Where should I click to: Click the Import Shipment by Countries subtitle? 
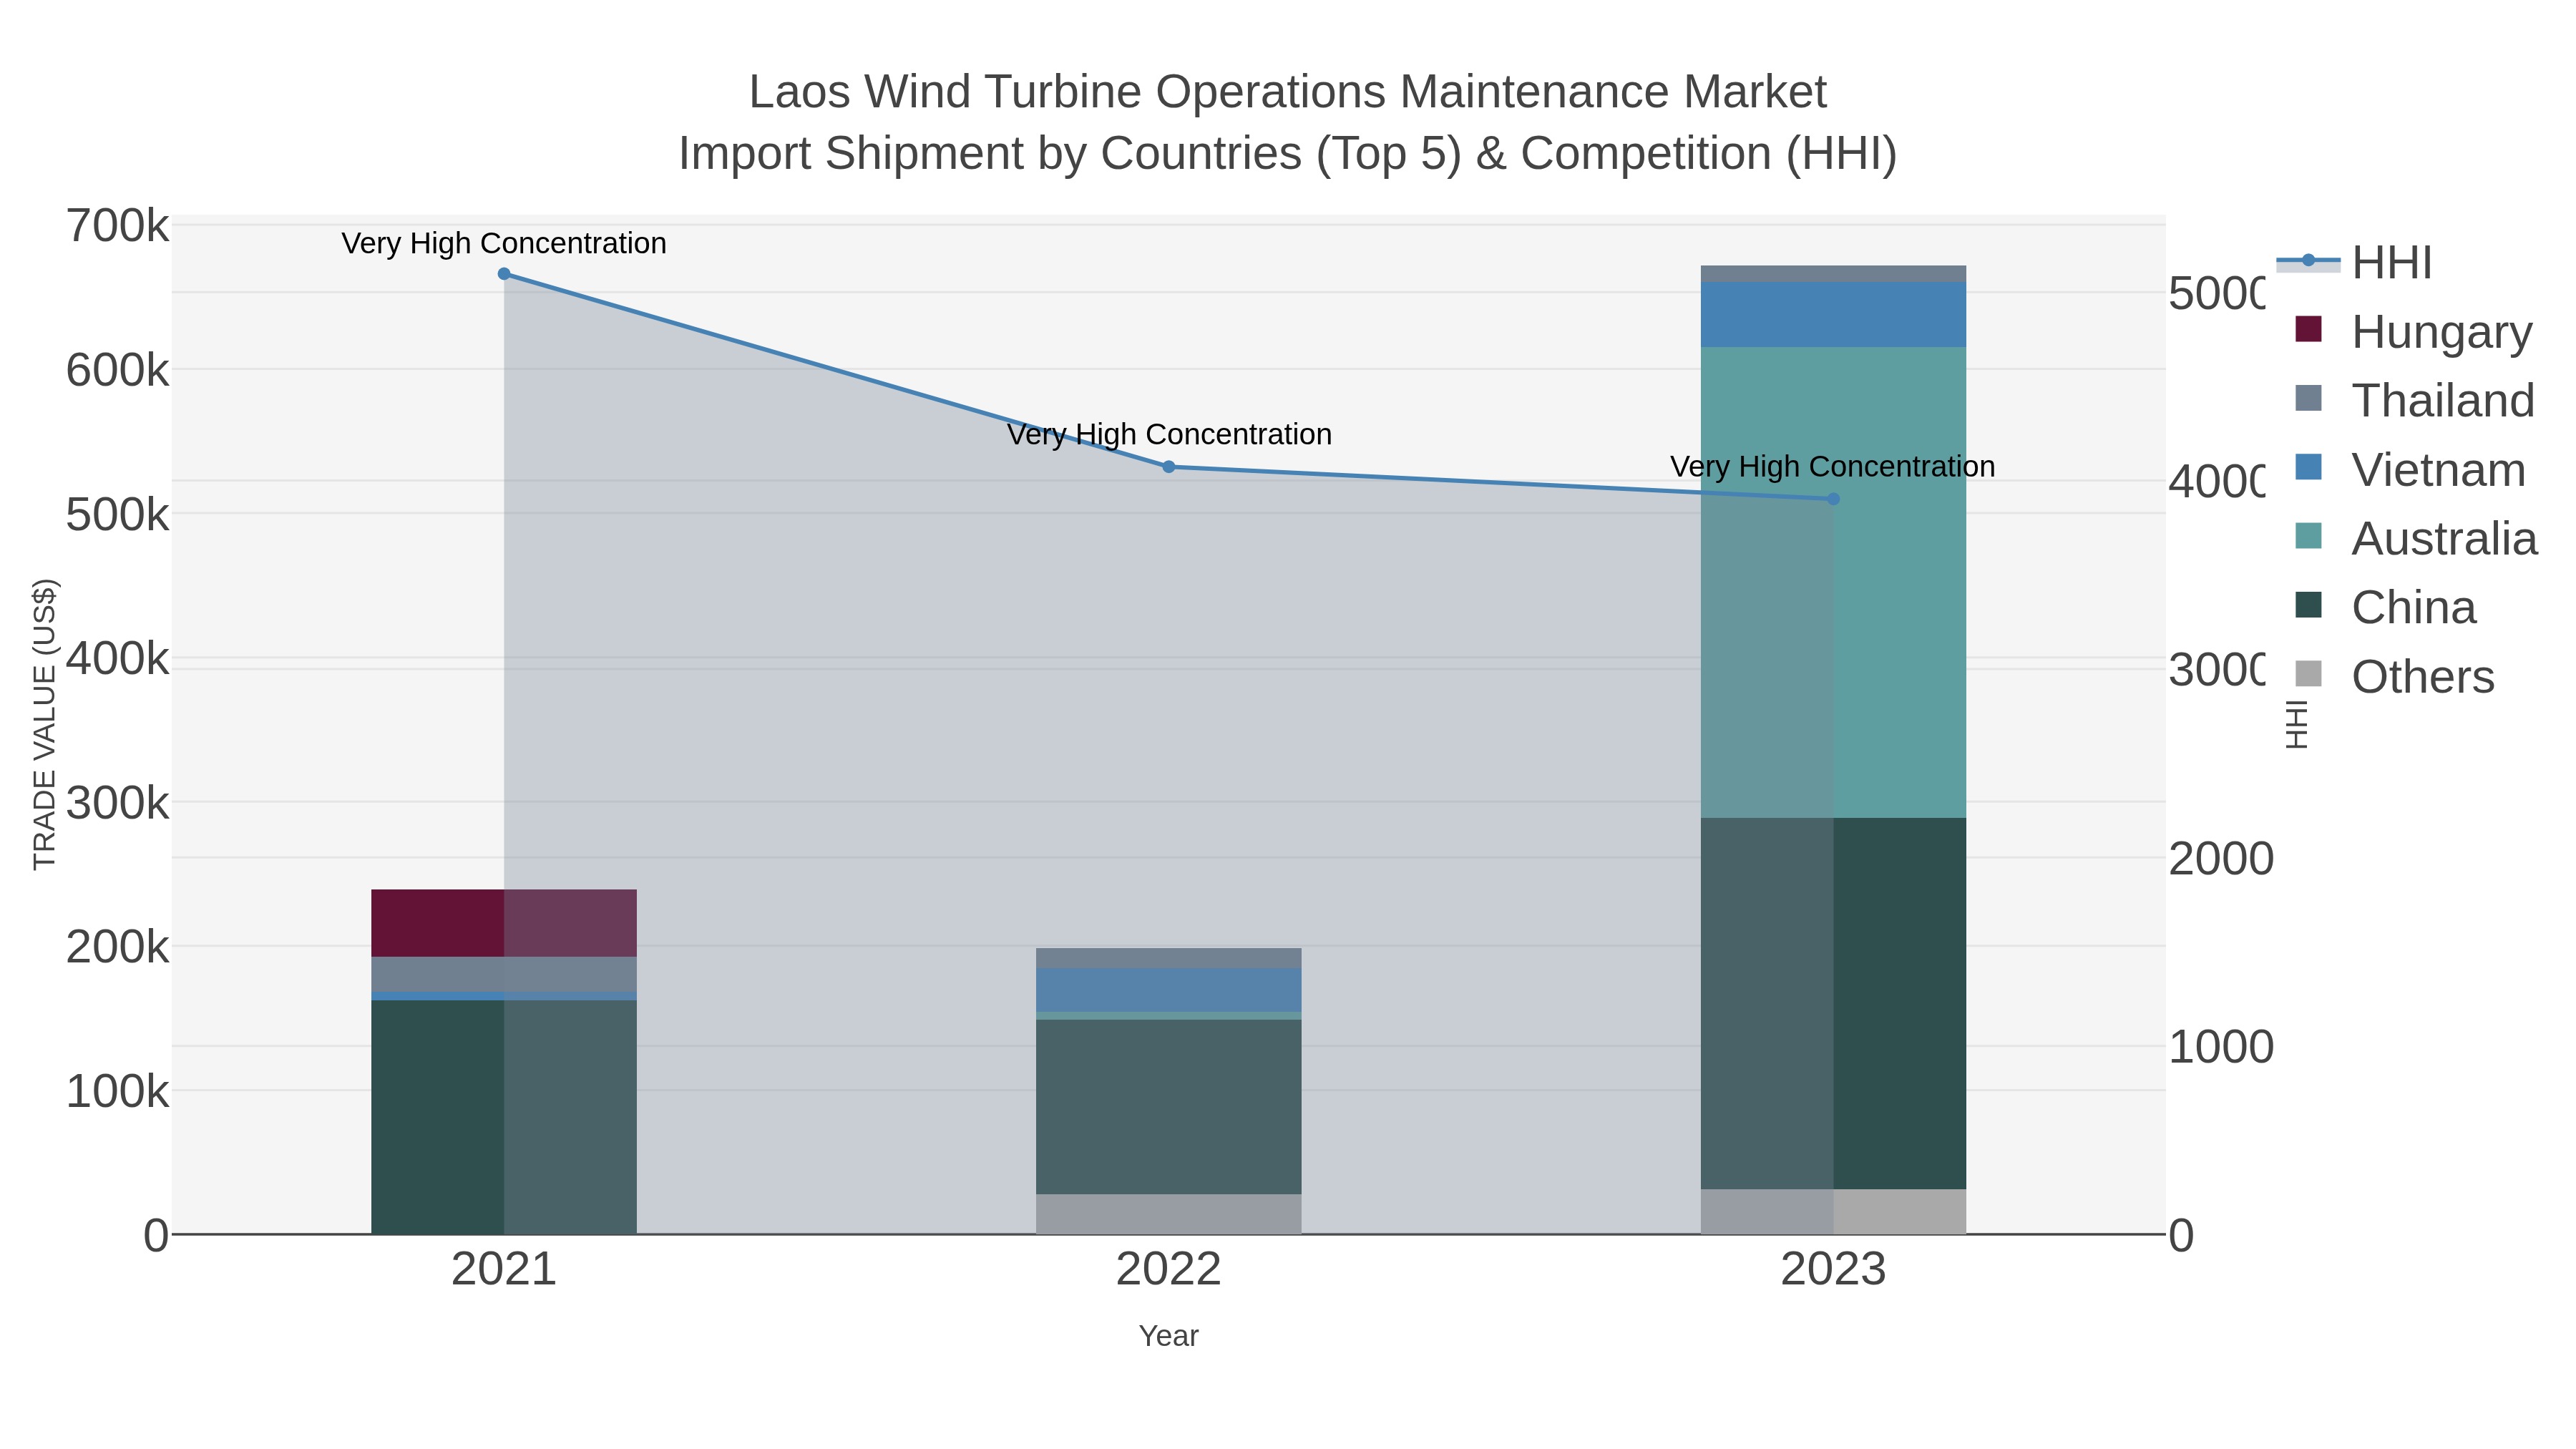click(1288, 154)
